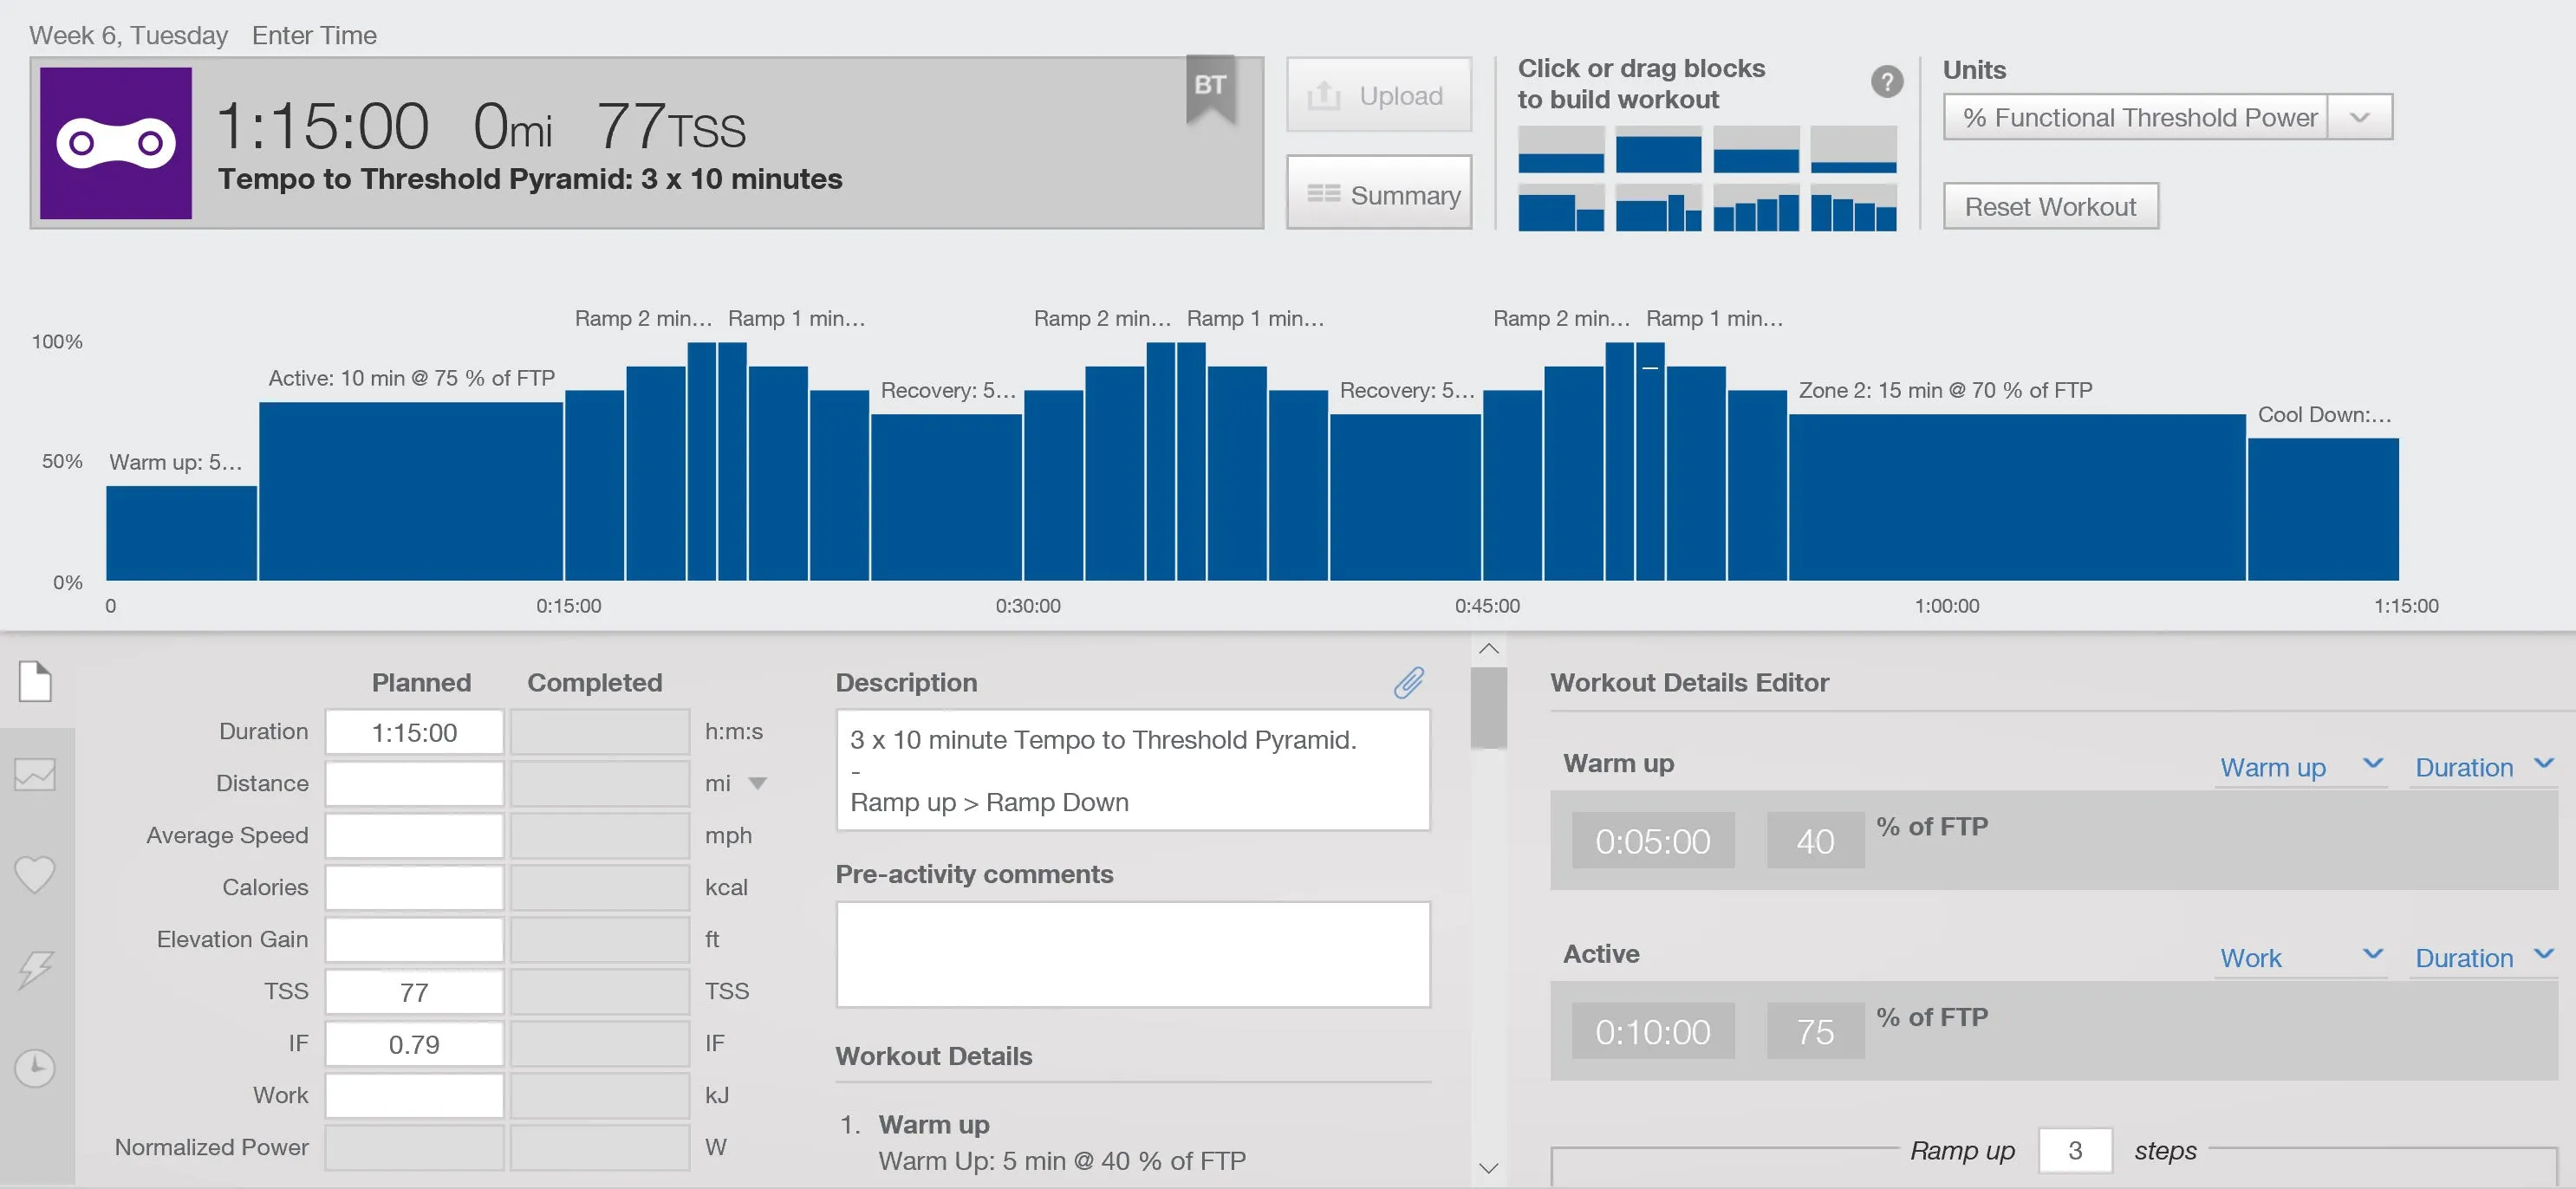
Task: Open the chart graph sidebar icon
Action: (35, 775)
